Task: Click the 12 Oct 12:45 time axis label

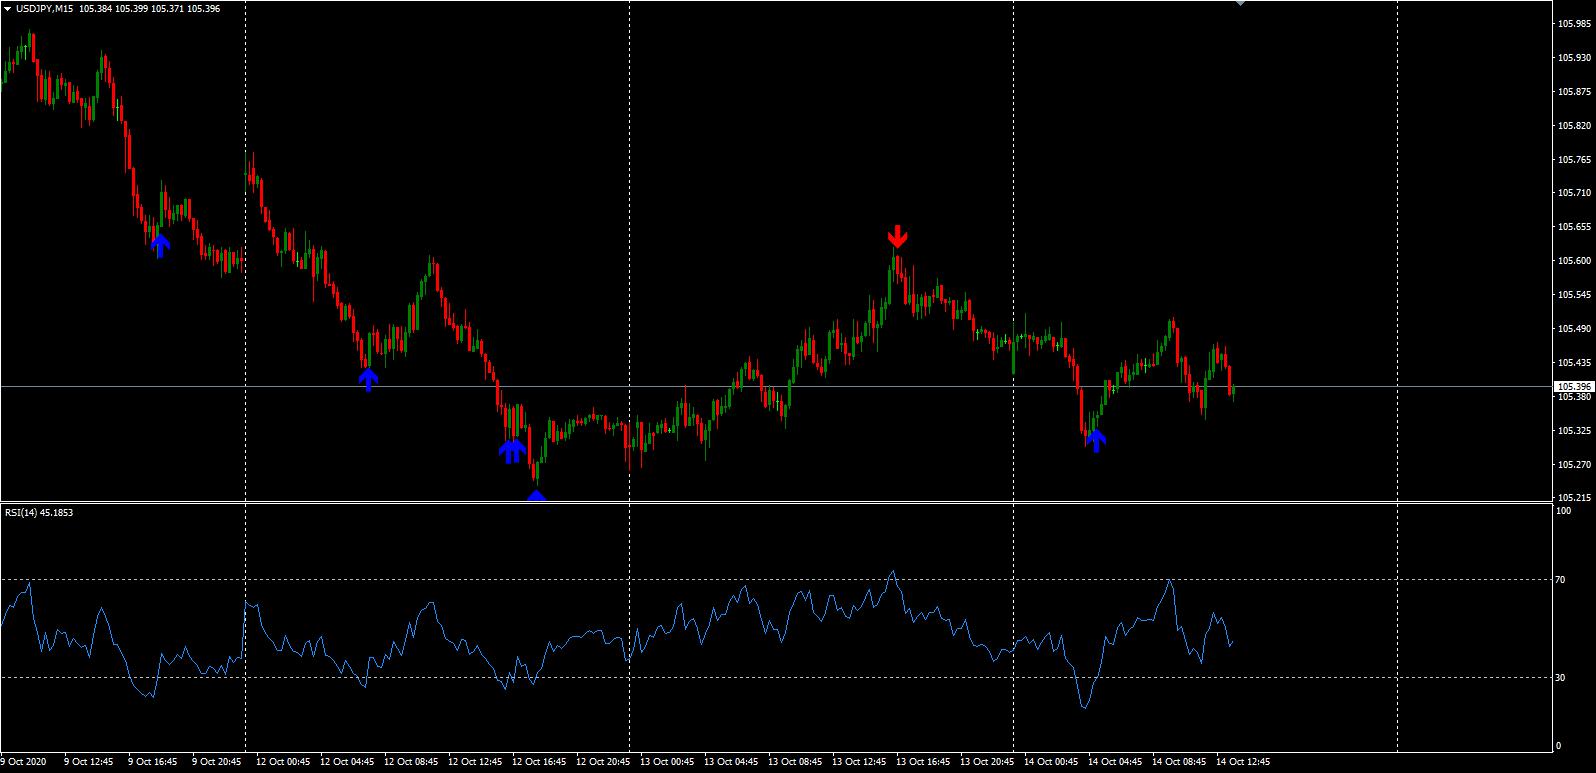Action: [474, 762]
